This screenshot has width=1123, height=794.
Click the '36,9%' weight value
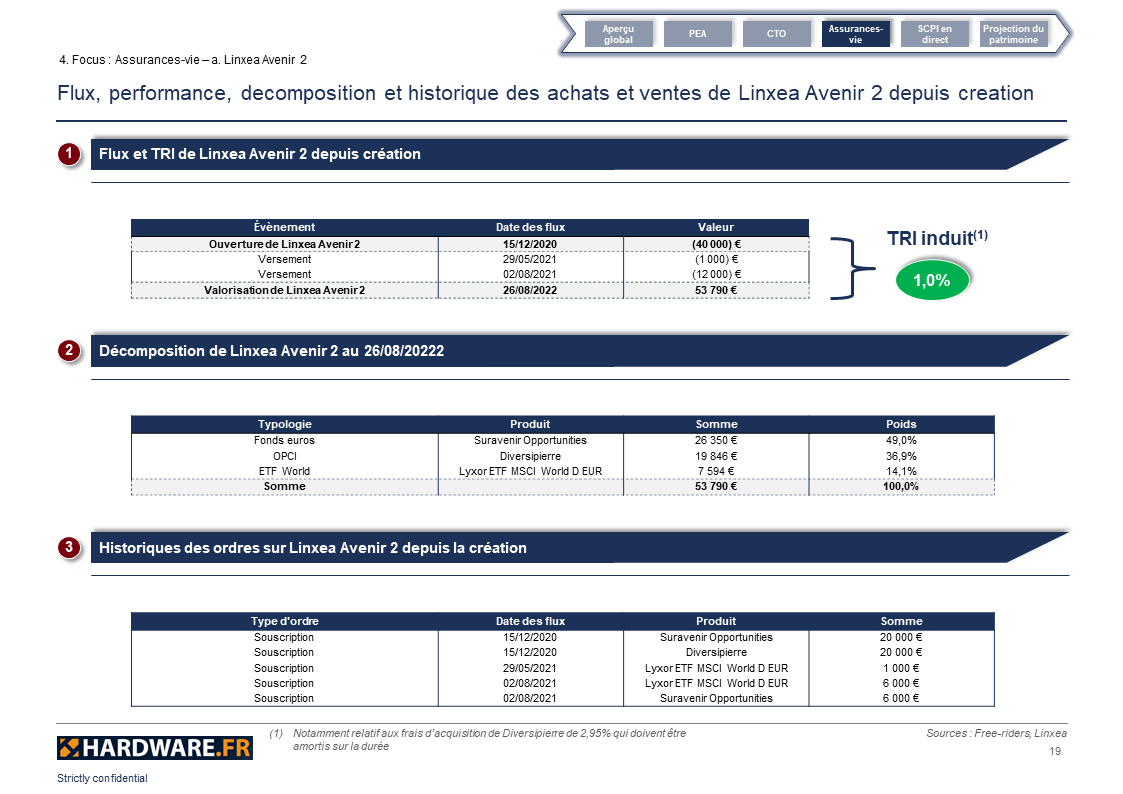pos(901,456)
